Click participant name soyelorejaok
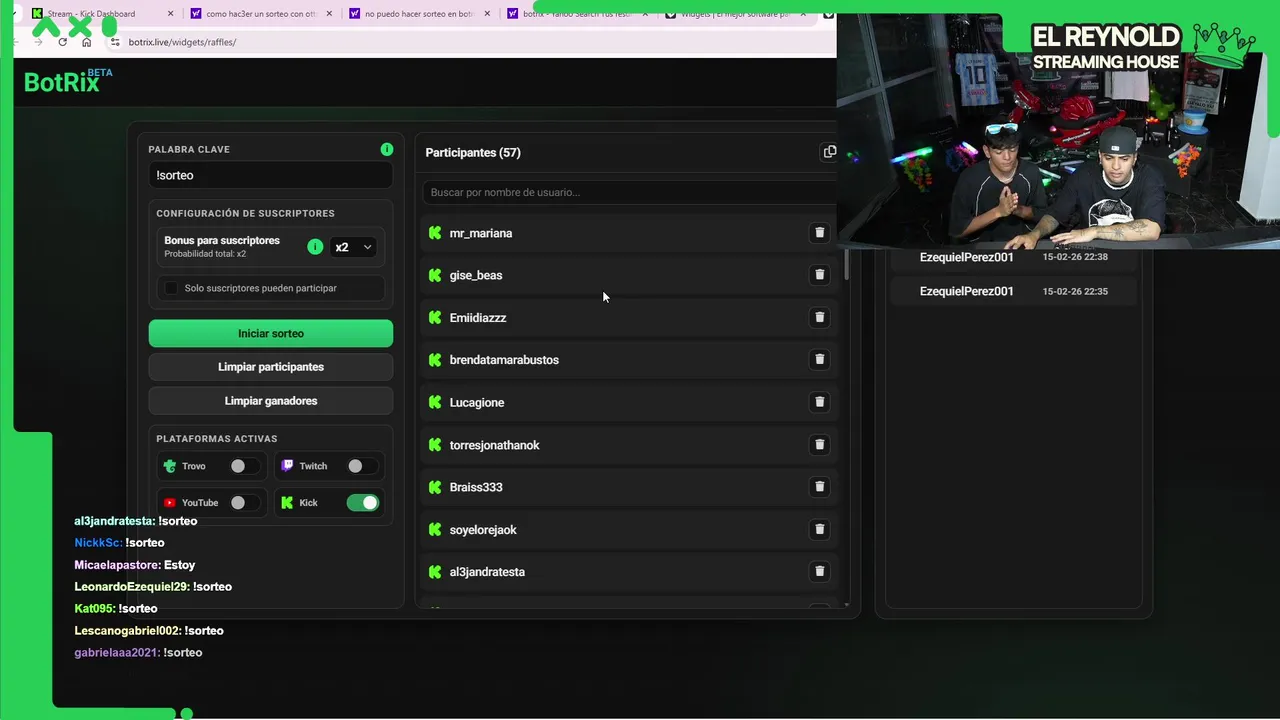The image size is (1280, 720). 483,530
